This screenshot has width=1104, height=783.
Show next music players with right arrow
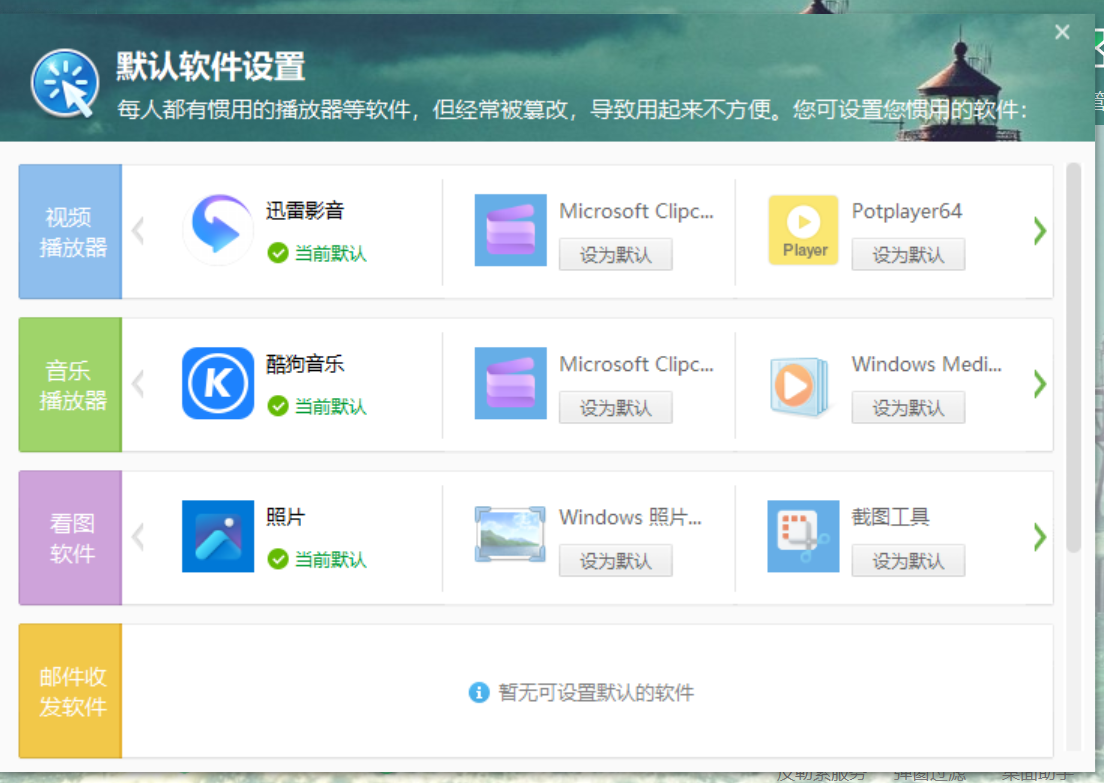(x=1039, y=384)
